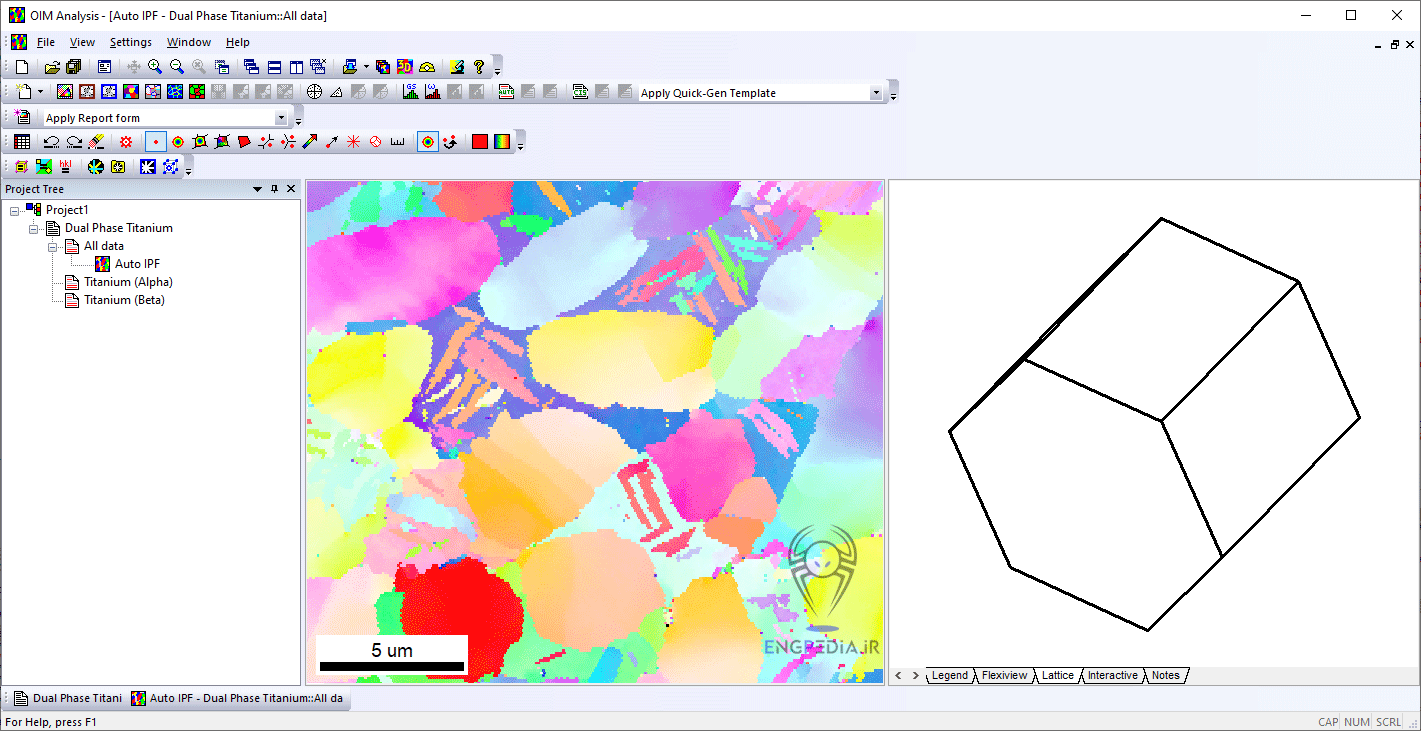Open the Apply Report form dropdown
Screen dimensions: 1421x731
pyautogui.click(x=281, y=118)
